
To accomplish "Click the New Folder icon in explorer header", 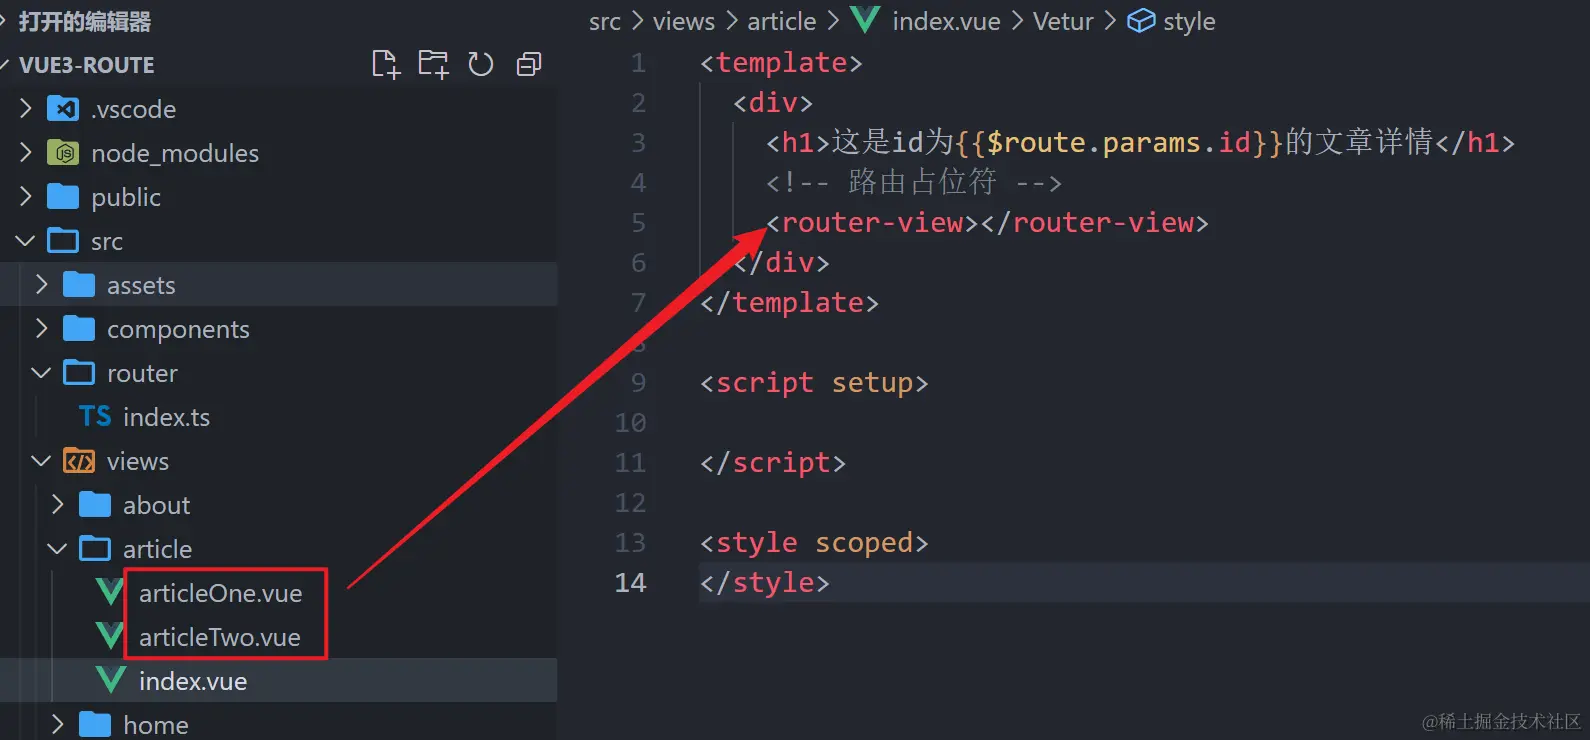I will pos(433,64).
